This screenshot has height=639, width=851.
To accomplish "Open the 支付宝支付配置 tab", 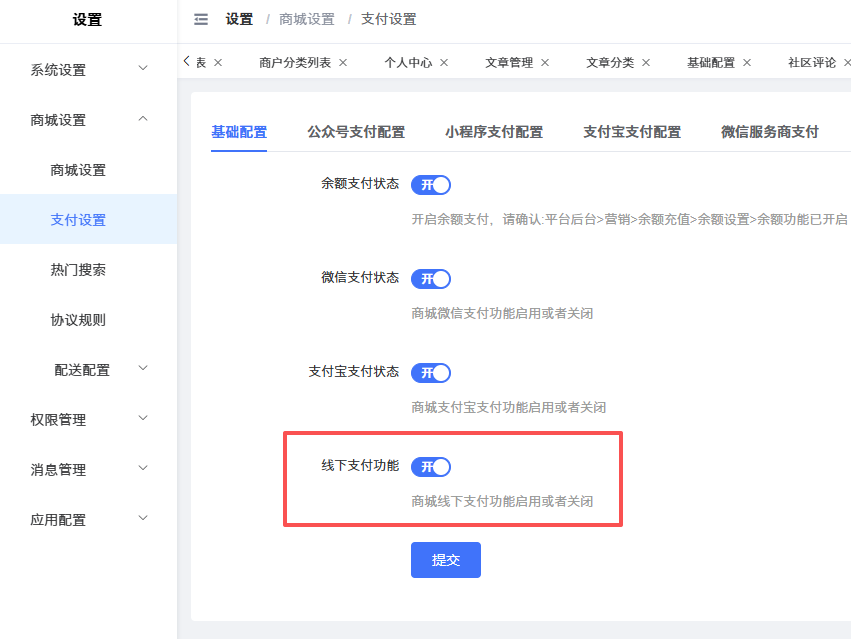I will tap(632, 132).
